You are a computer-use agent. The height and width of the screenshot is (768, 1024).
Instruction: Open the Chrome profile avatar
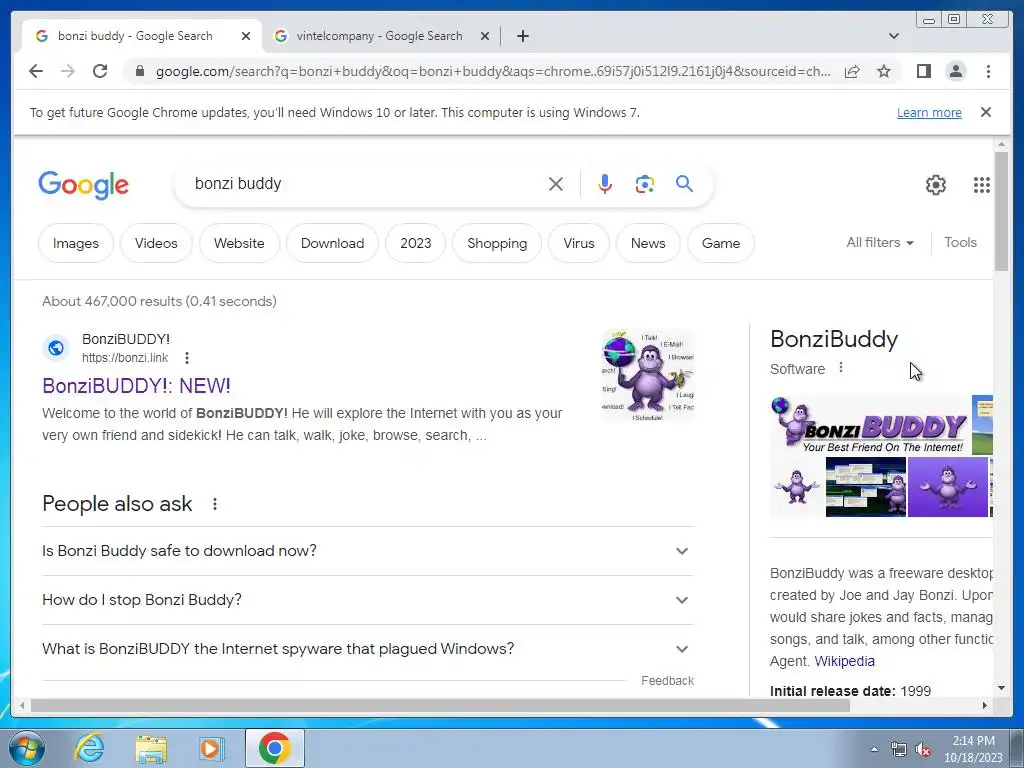click(x=955, y=71)
